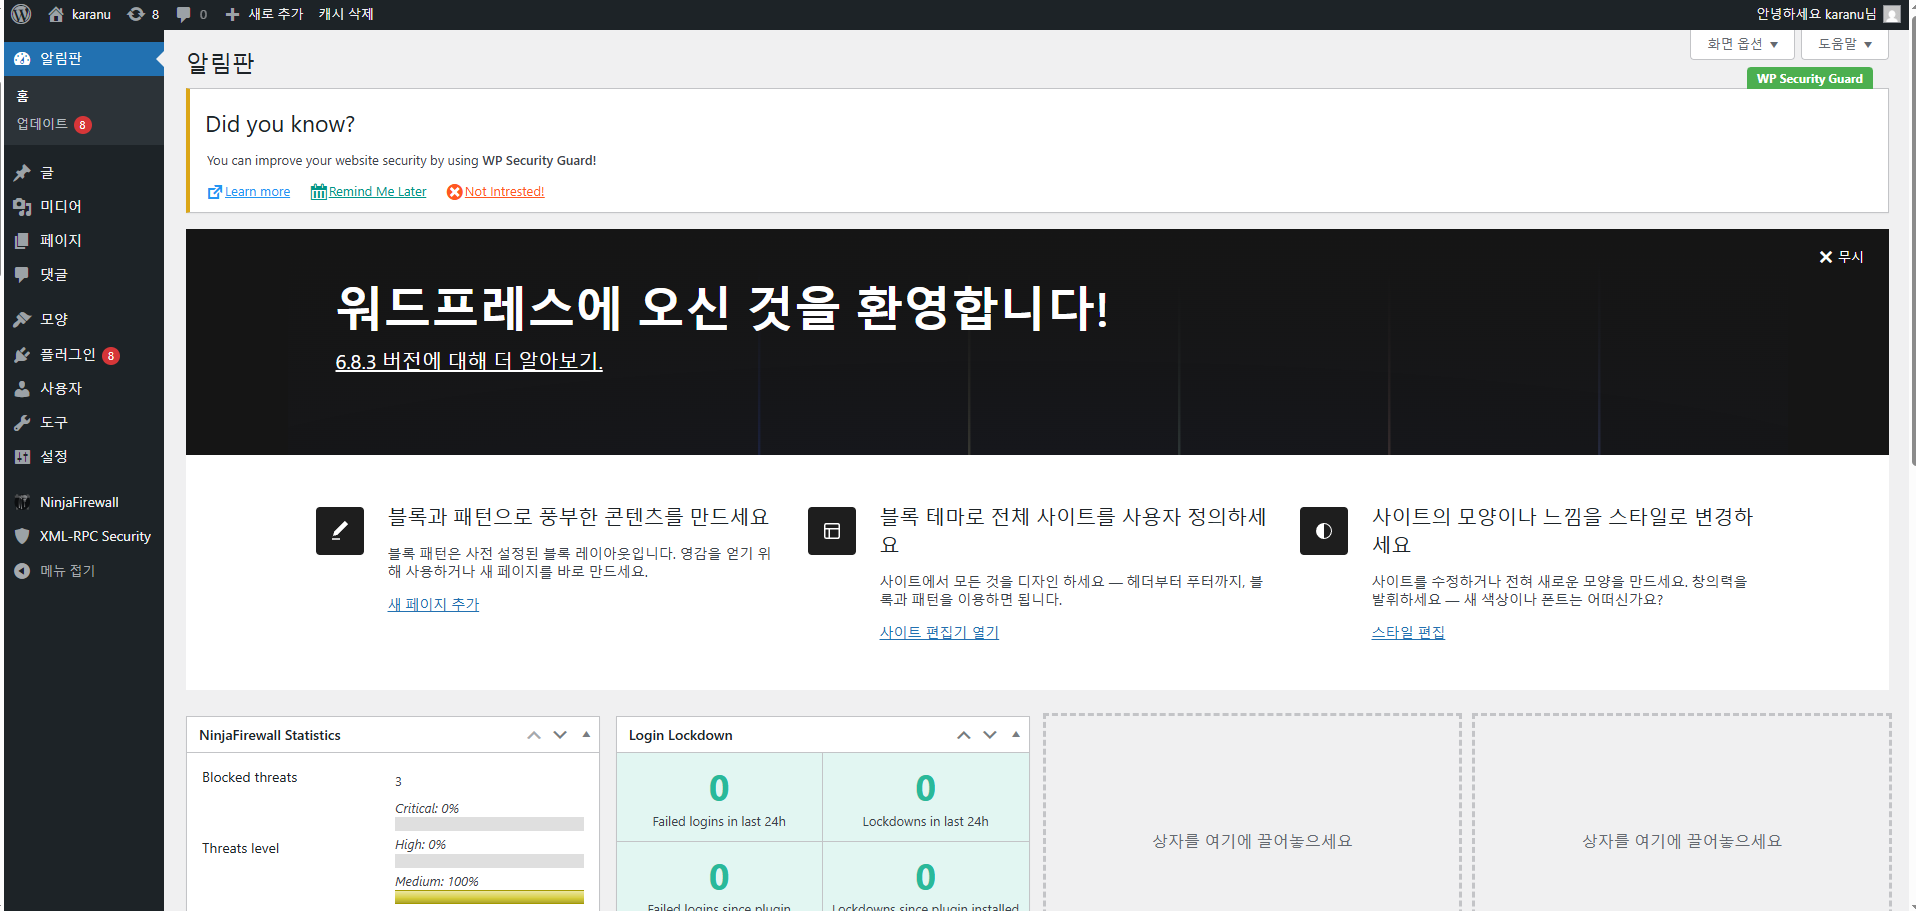Click the 안녕하세요 karanu님 greeting
Screen dimensions: 1916x911
[1816, 14]
